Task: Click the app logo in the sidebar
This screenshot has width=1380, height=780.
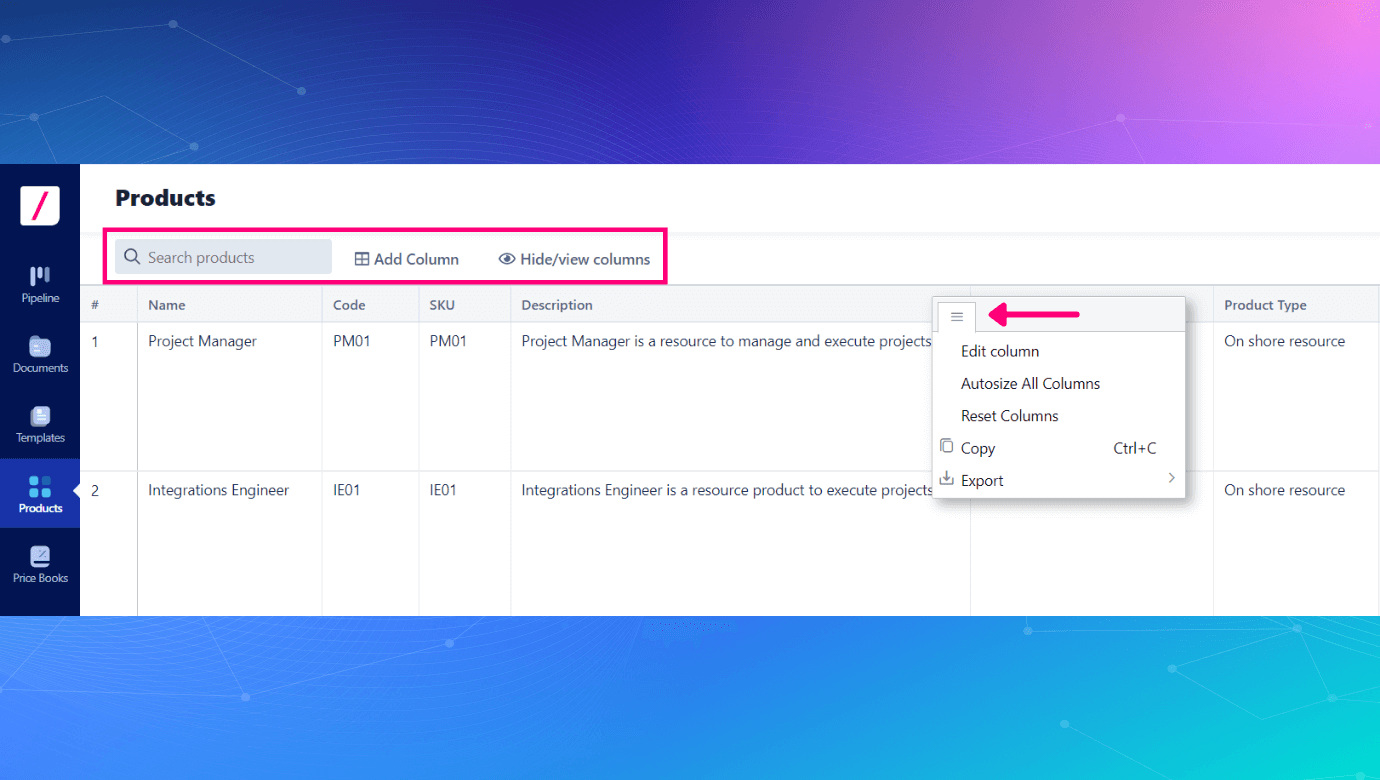Action: pyautogui.click(x=40, y=206)
